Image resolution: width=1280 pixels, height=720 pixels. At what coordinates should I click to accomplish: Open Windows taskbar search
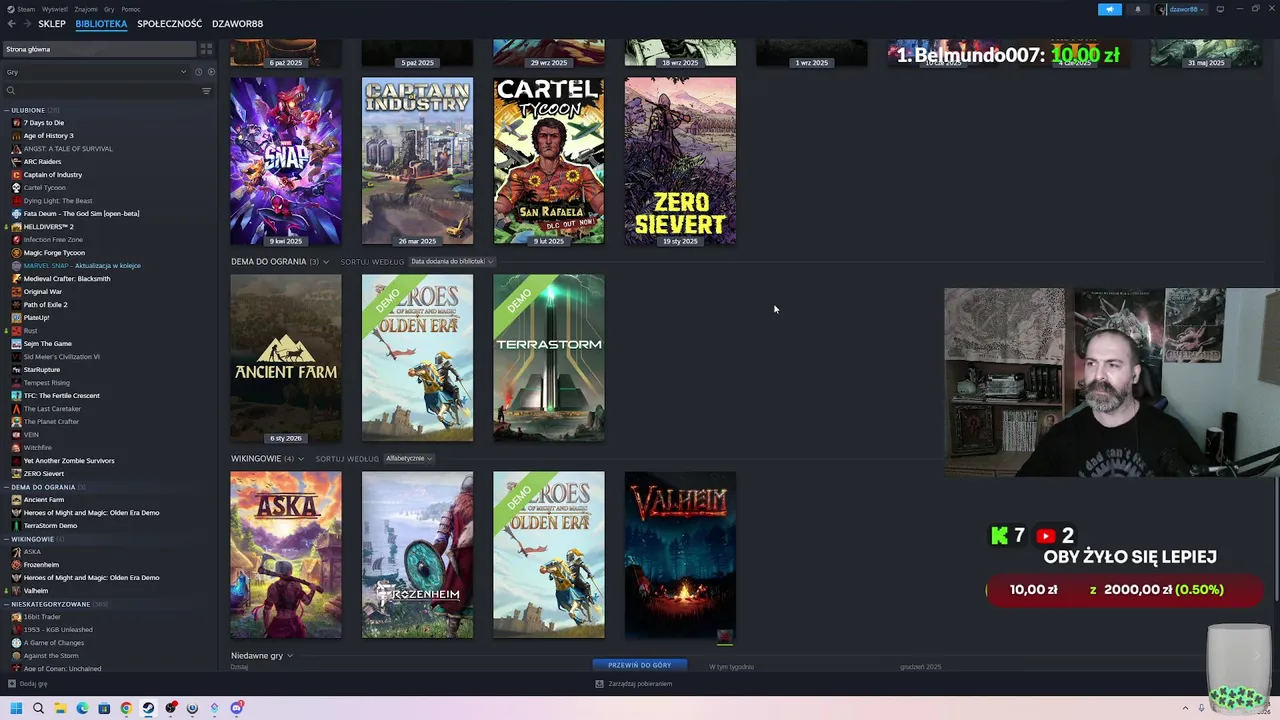coord(38,708)
